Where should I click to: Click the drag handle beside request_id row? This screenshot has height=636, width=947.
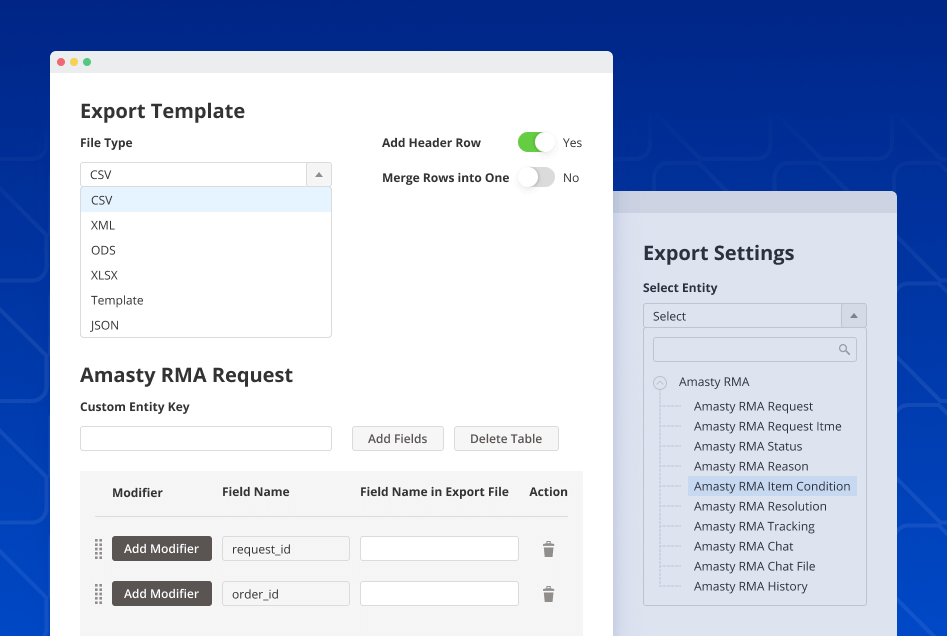coord(98,548)
